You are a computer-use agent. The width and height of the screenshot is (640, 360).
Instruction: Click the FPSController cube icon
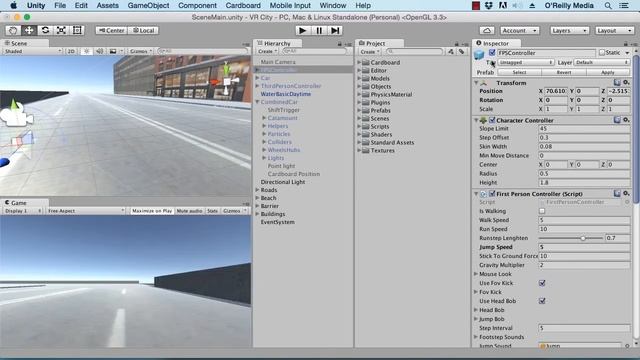(x=479, y=55)
